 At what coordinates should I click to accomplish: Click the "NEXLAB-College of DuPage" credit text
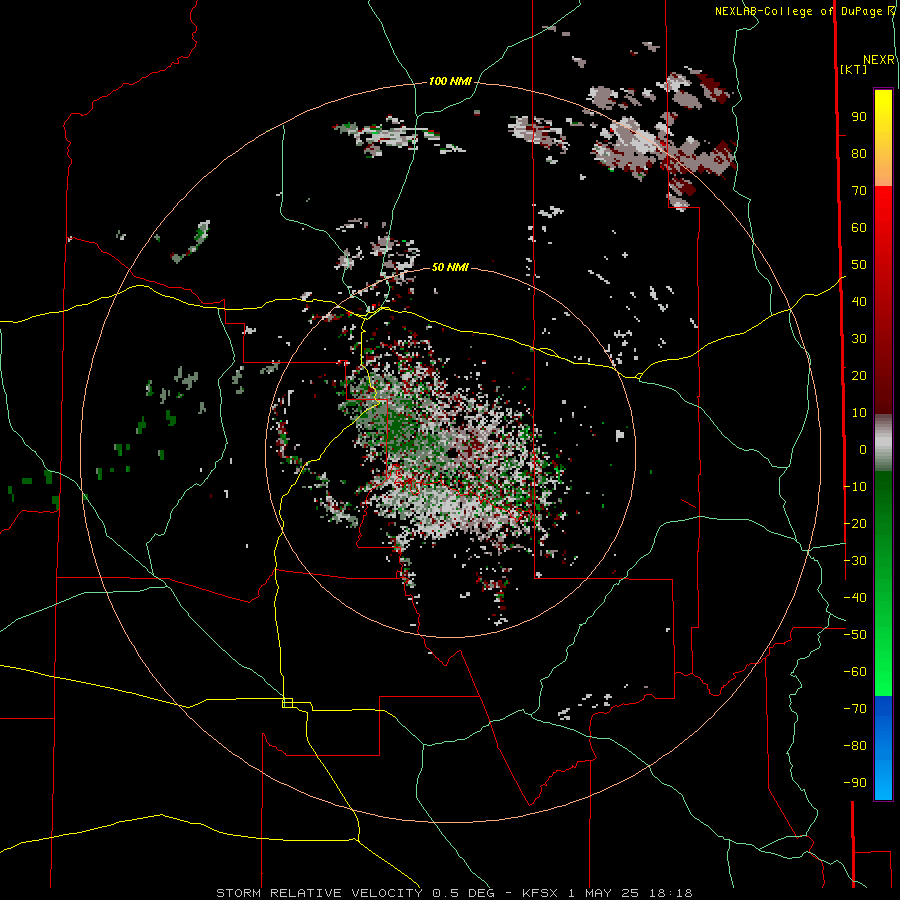click(799, 11)
